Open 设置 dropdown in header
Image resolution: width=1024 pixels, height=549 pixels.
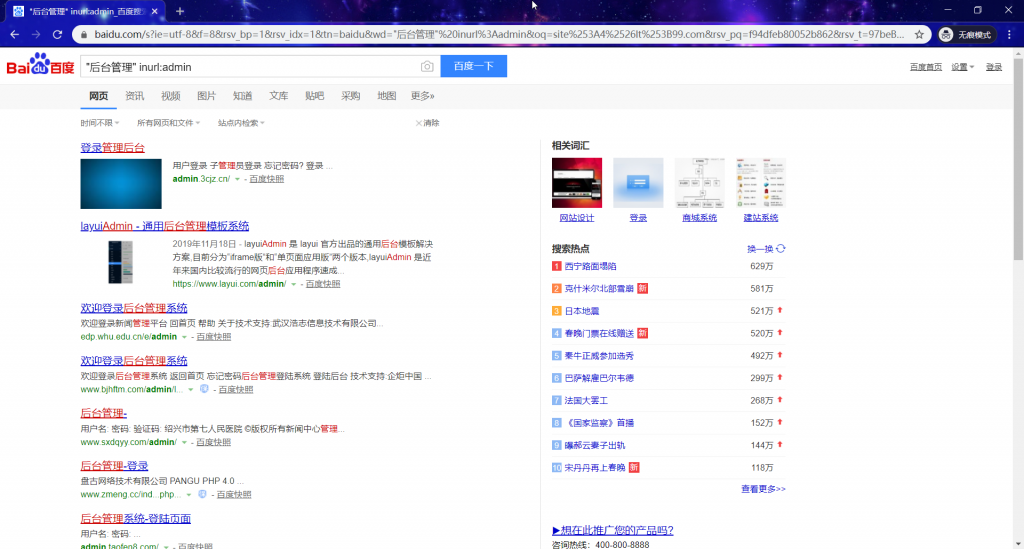(x=963, y=67)
